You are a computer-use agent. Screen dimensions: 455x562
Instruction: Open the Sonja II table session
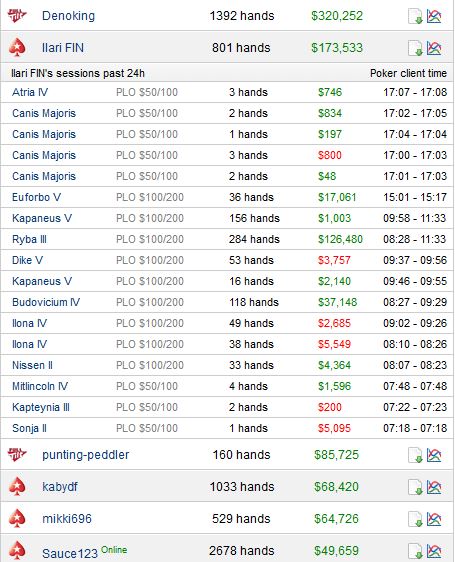29,428
